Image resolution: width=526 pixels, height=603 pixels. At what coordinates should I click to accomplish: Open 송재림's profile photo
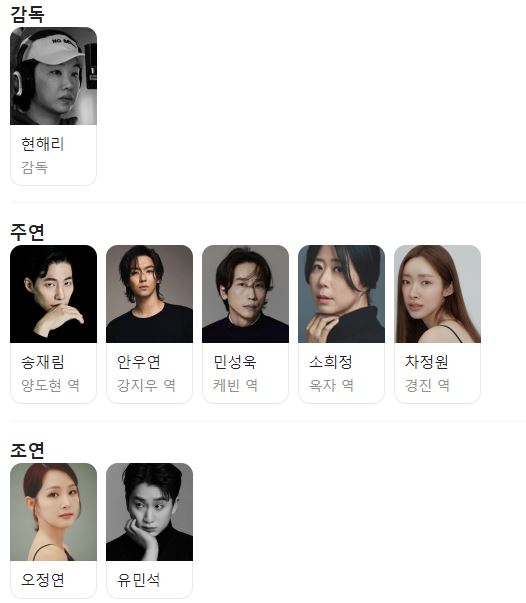(x=53, y=294)
